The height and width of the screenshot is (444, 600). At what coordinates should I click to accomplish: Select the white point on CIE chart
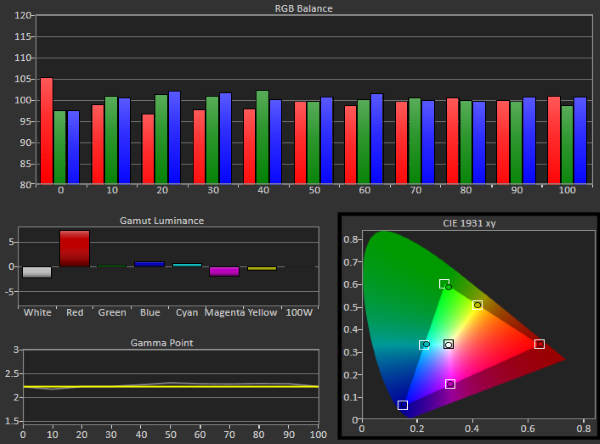click(448, 344)
